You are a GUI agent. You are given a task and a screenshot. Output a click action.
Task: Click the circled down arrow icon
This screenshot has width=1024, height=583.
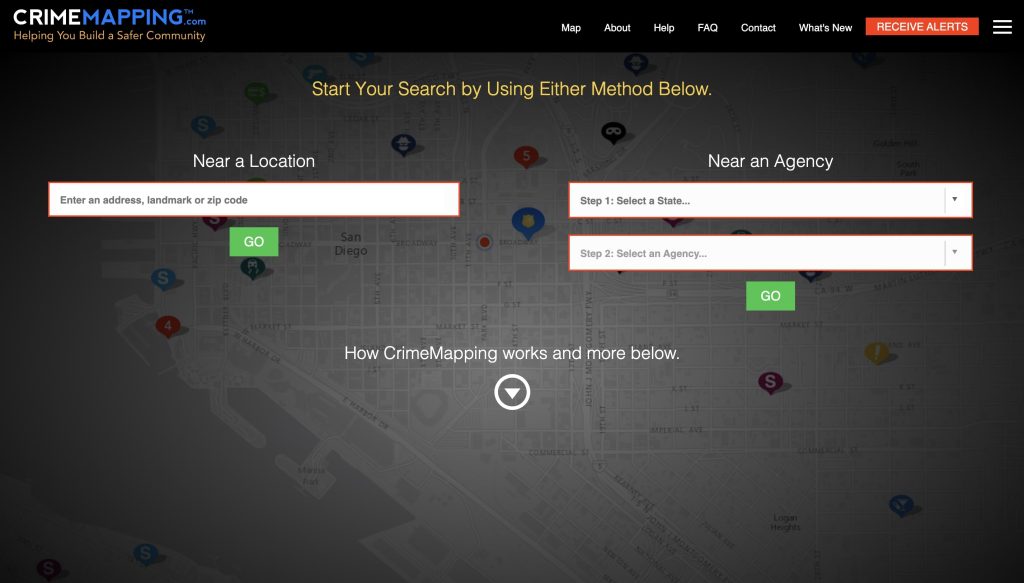click(512, 392)
